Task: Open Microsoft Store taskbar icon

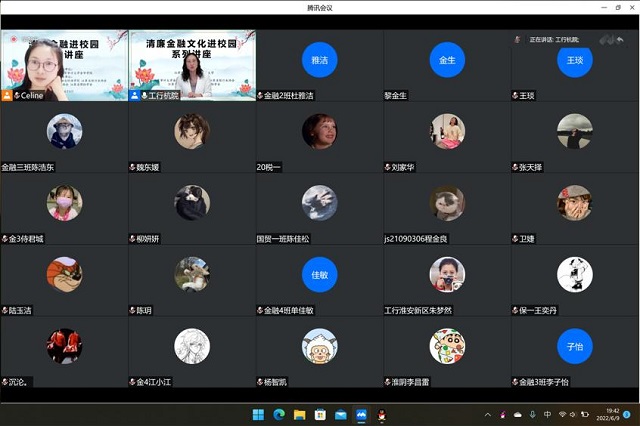Action: coord(320,414)
